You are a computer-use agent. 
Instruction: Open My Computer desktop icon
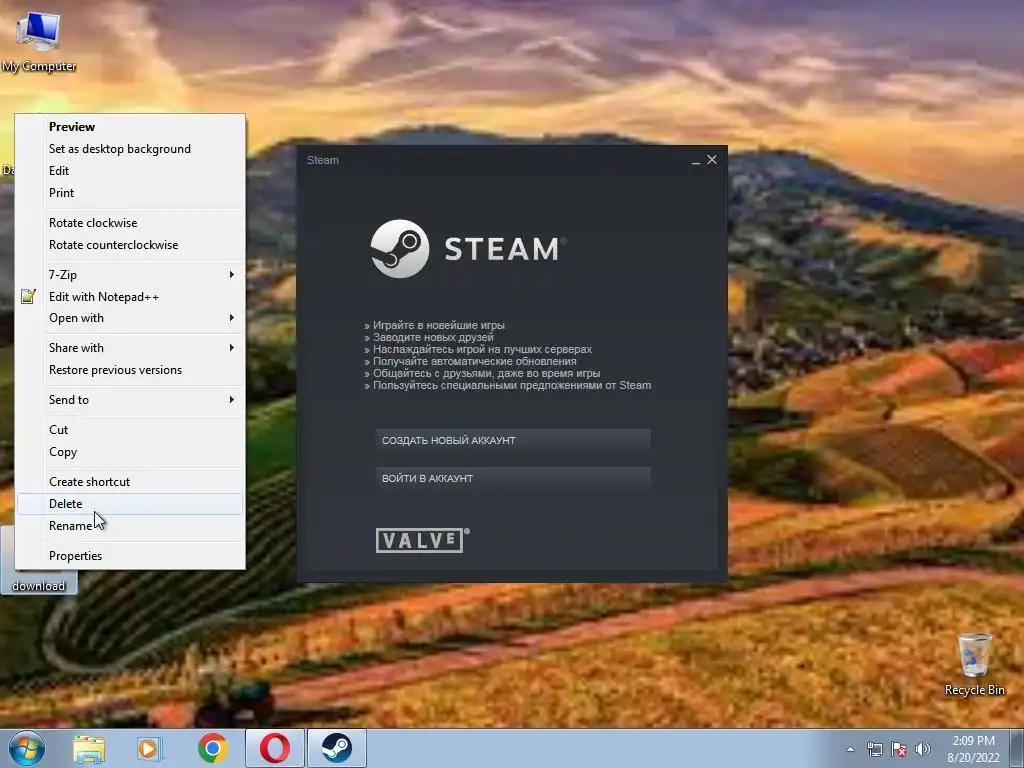coord(39,40)
